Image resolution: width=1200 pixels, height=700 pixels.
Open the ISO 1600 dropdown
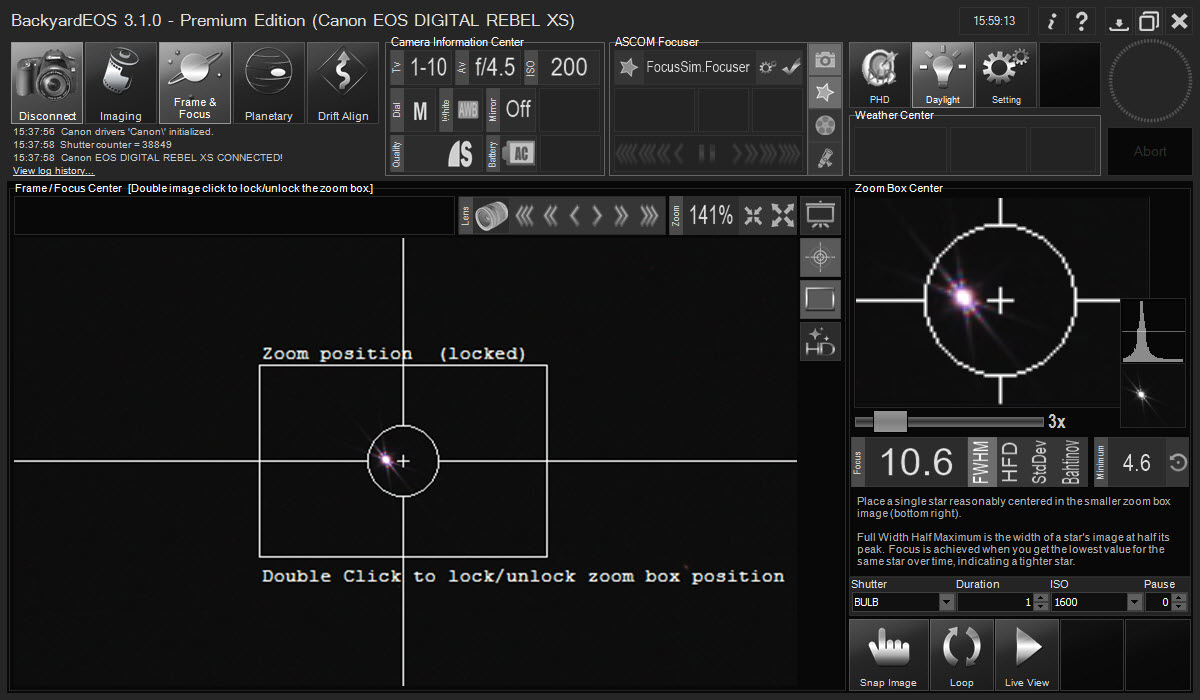1134,602
